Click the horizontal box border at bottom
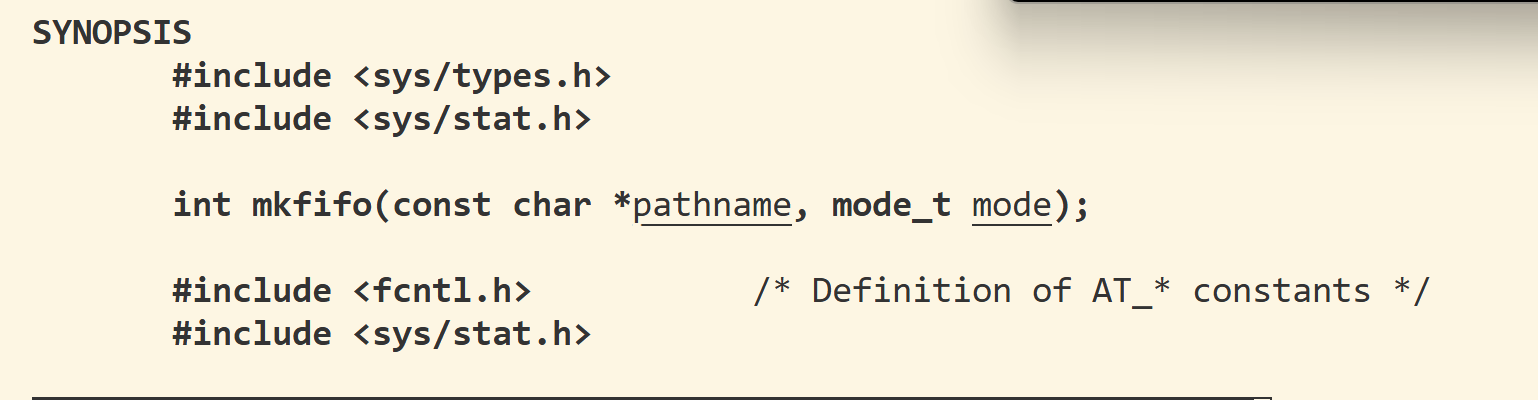The image size is (1538, 400). pyautogui.click(x=651, y=397)
